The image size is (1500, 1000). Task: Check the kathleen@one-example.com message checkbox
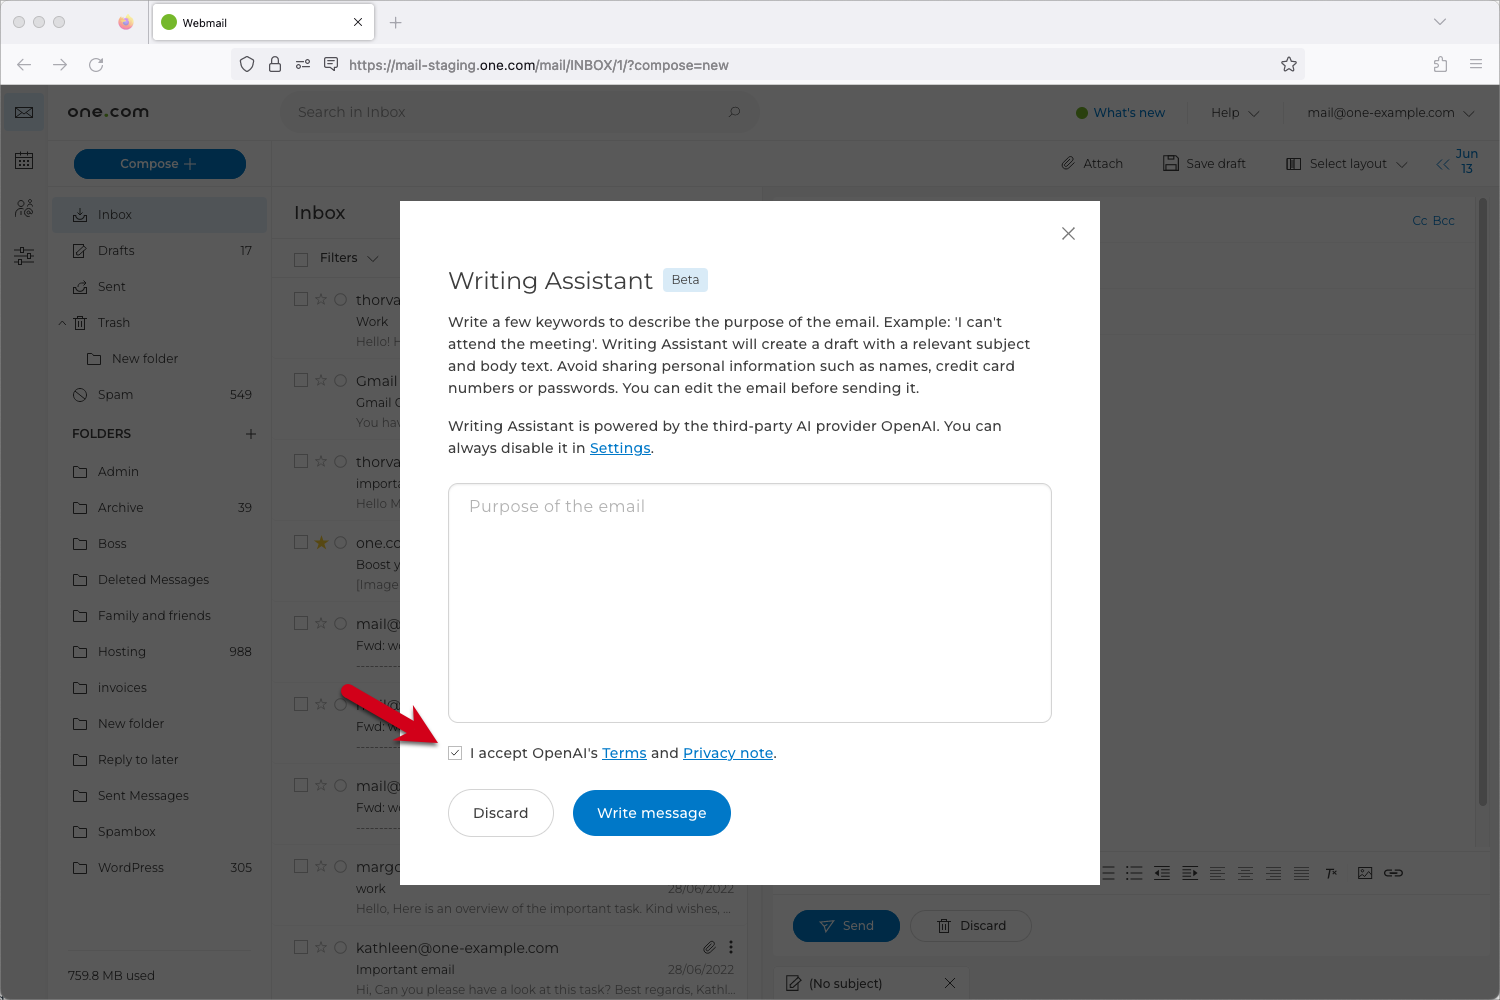301,947
